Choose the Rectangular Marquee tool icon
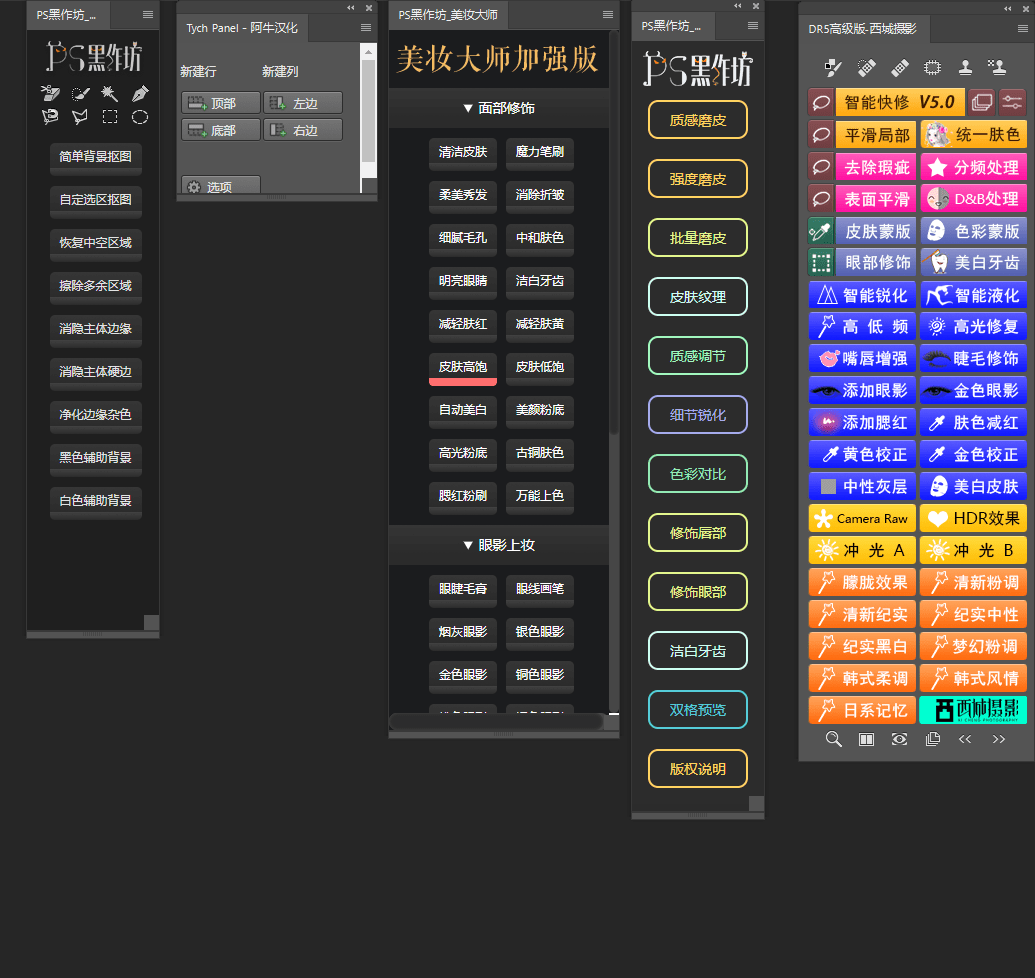Screen dimensions: 1035x978 pos(110,117)
